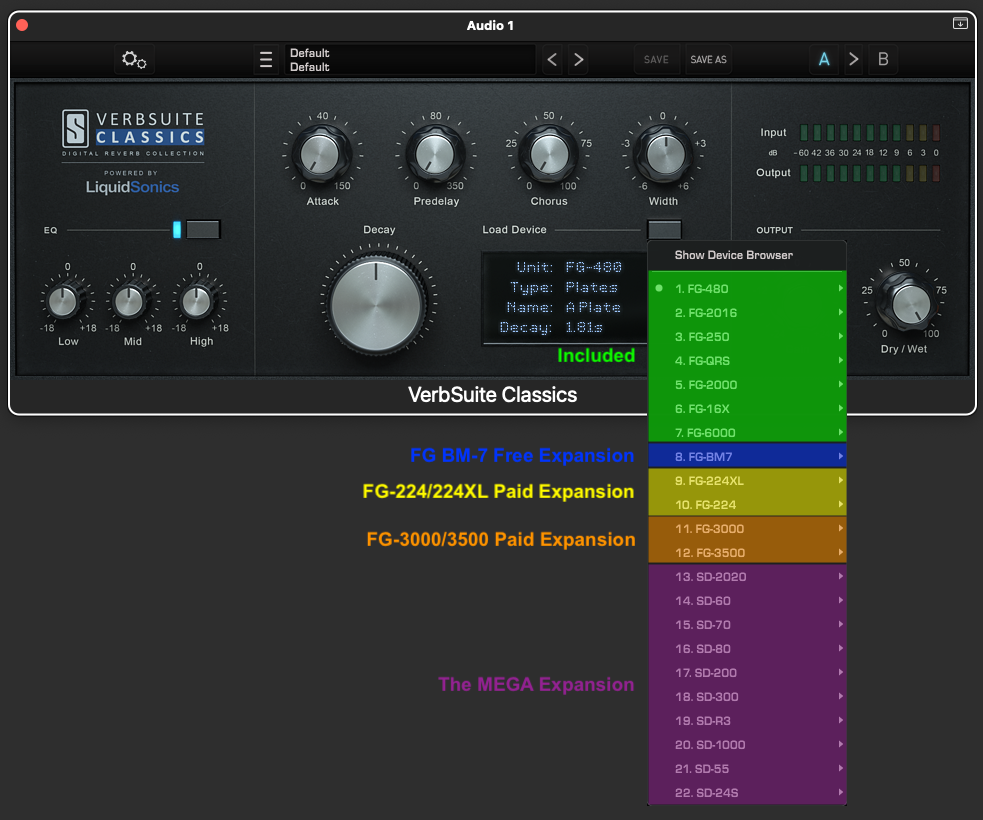Select 17. SD-200 device
The image size is (983, 820).
click(x=747, y=673)
